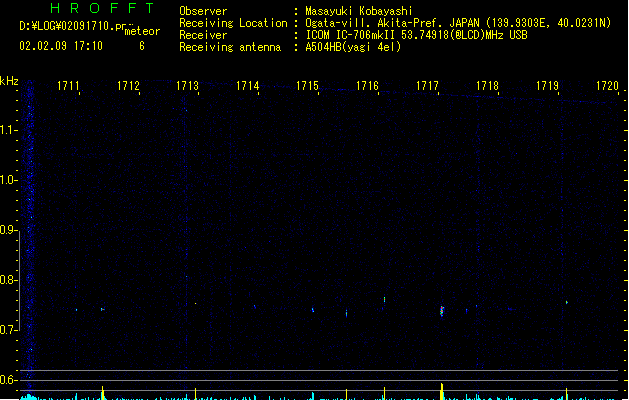629x400 pixels.
Task: Click observer name Masayuki Kobayashi
Action: tap(359, 11)
